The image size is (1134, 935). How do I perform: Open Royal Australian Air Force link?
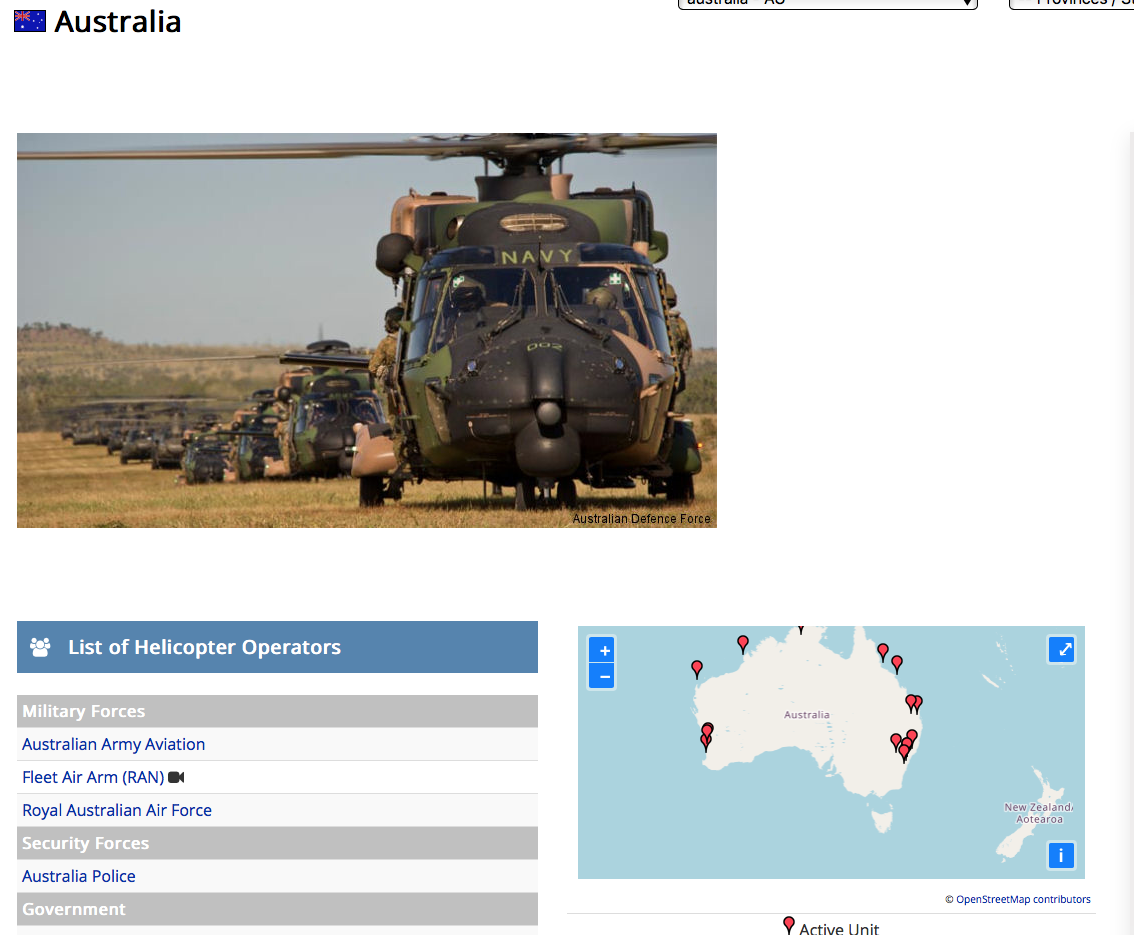pos(117,810)
